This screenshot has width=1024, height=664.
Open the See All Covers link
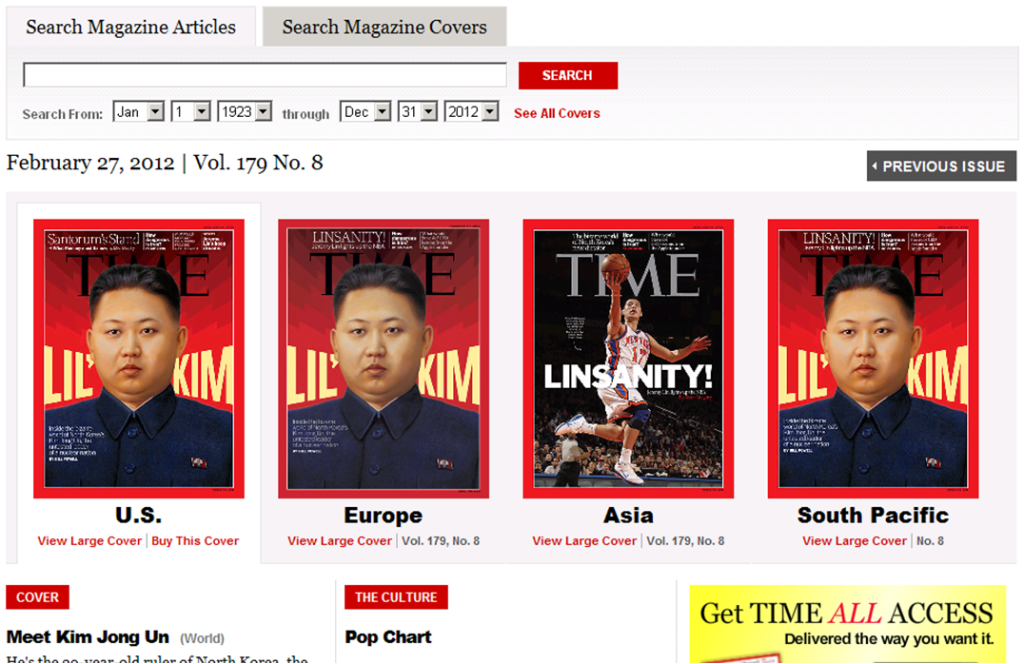coord(556,114)
